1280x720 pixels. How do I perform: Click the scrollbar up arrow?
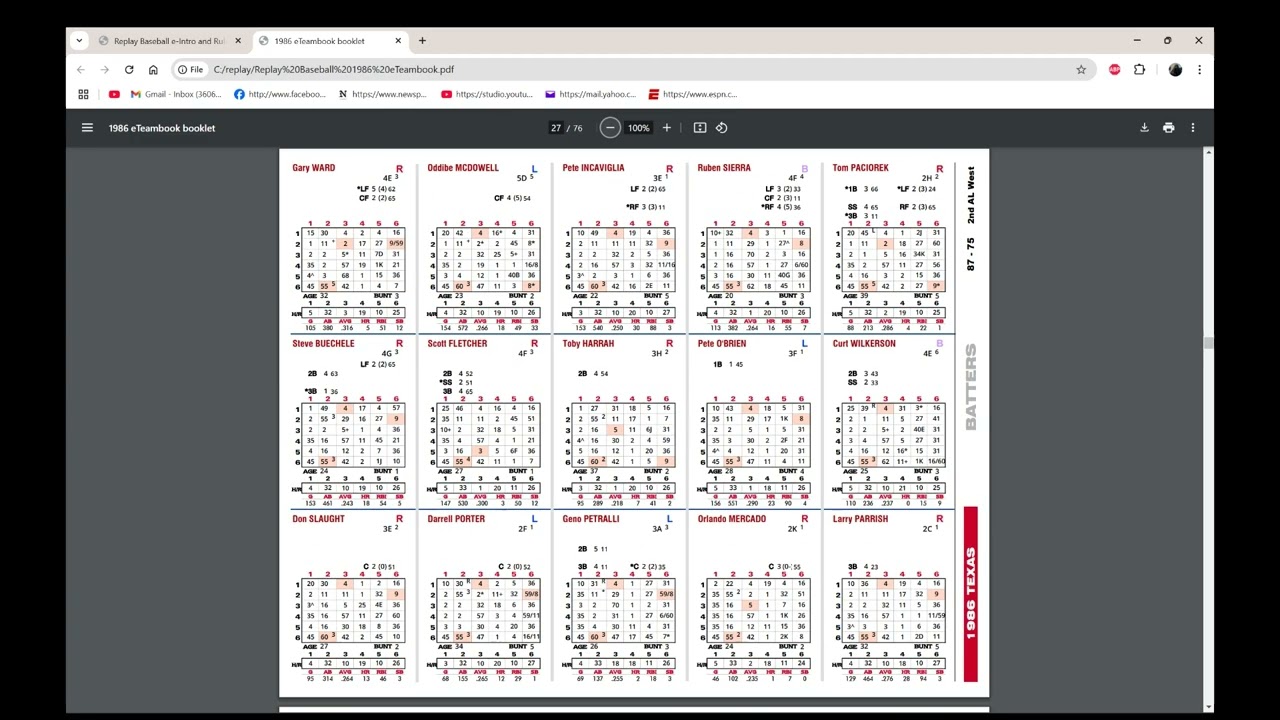[x=1208, y=153]
